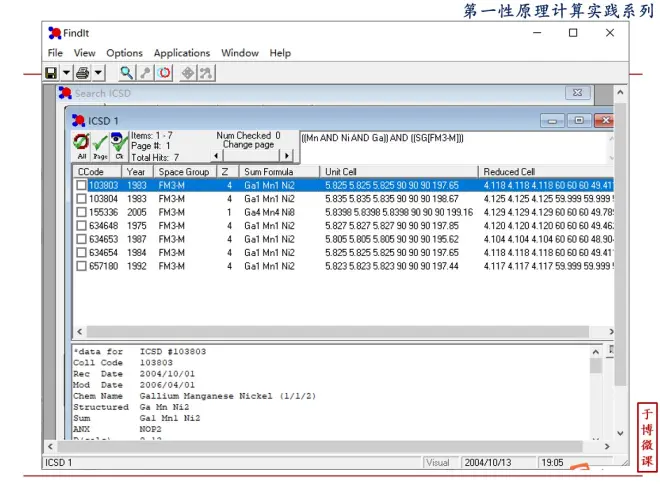
Task: Open the Options menu
Action: tap(125, 53)
